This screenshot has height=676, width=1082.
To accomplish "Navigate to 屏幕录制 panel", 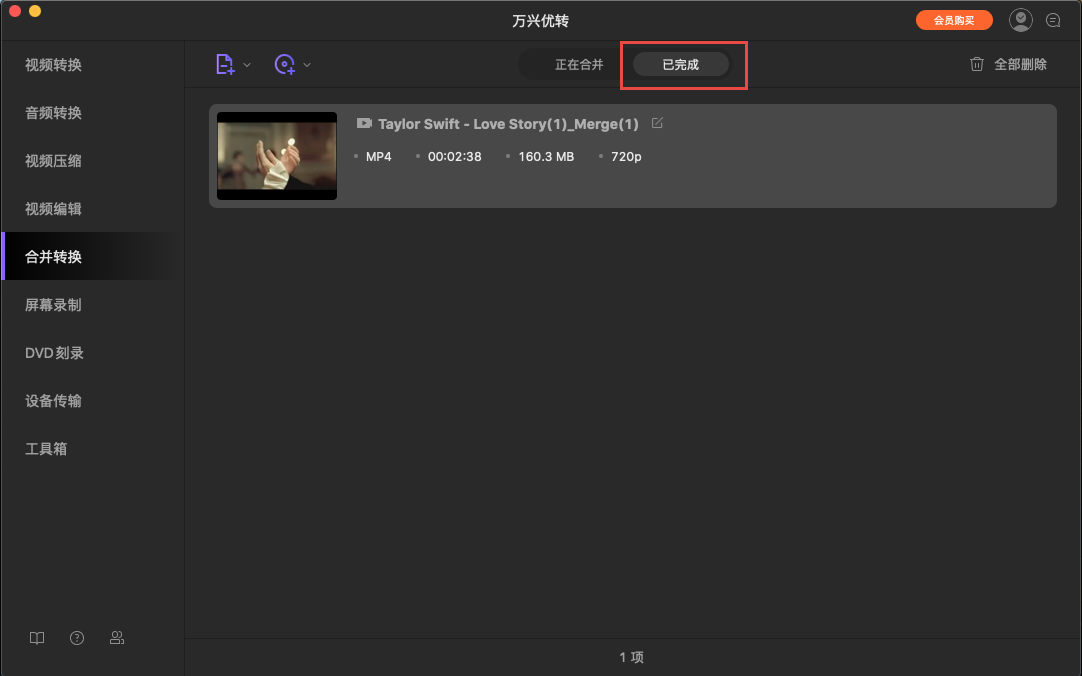I will tap(53, 305).
